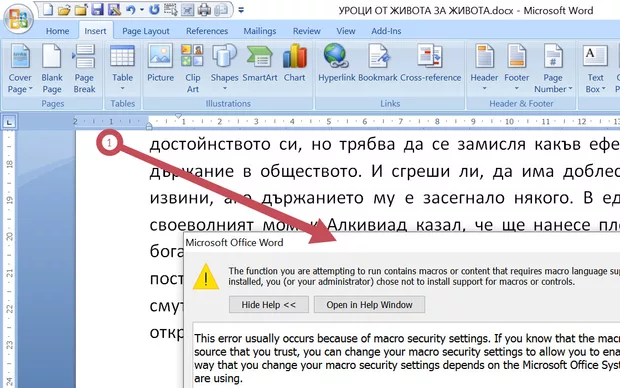Create a new blank document from Quick Access
This screenshot has width=620, height=388.
pos(48,9)
